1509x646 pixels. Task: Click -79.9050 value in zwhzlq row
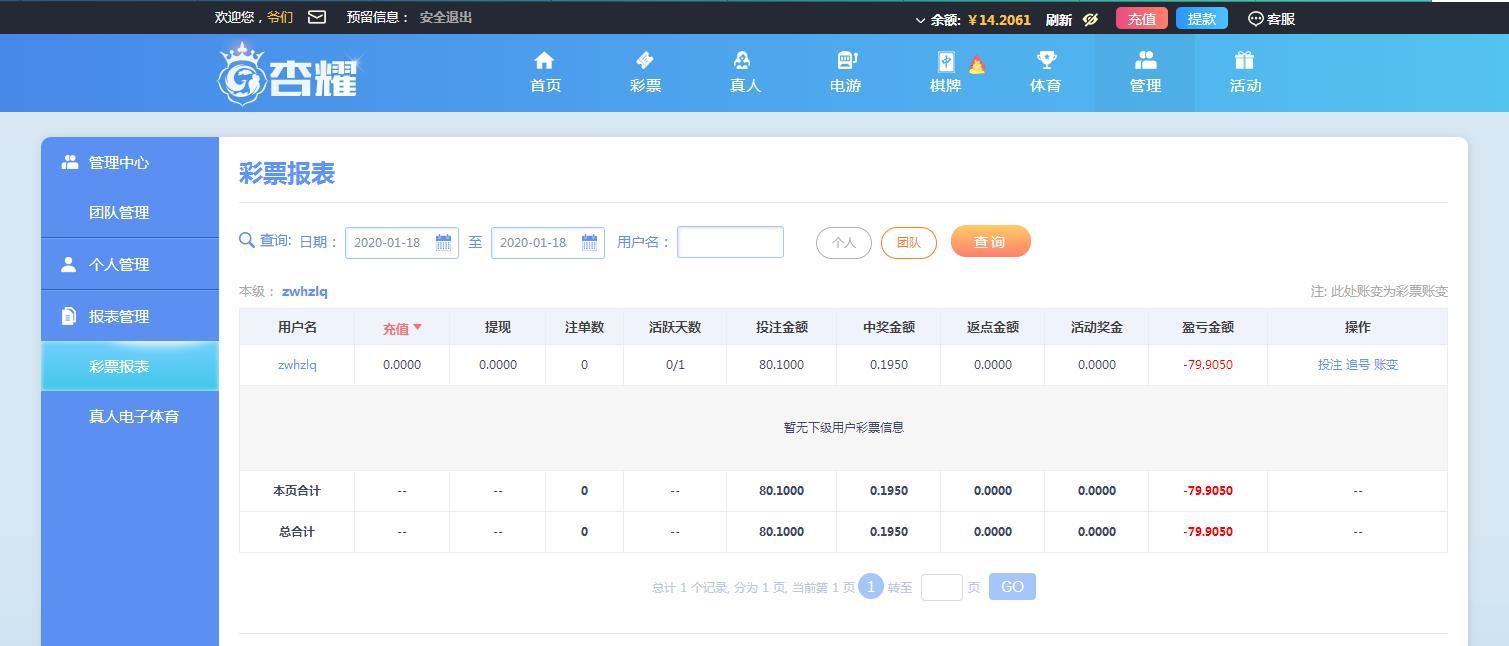coord(1208,365)
